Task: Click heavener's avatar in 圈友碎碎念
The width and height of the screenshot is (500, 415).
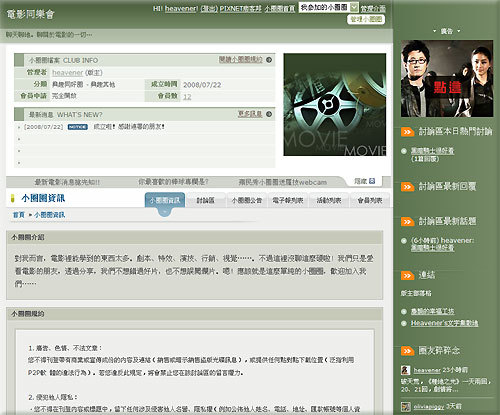Action: click(x=406, y=370)
